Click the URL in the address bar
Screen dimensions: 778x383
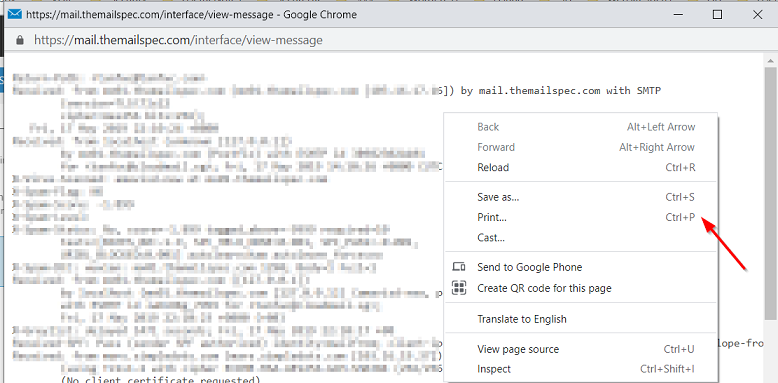(178, 40)
